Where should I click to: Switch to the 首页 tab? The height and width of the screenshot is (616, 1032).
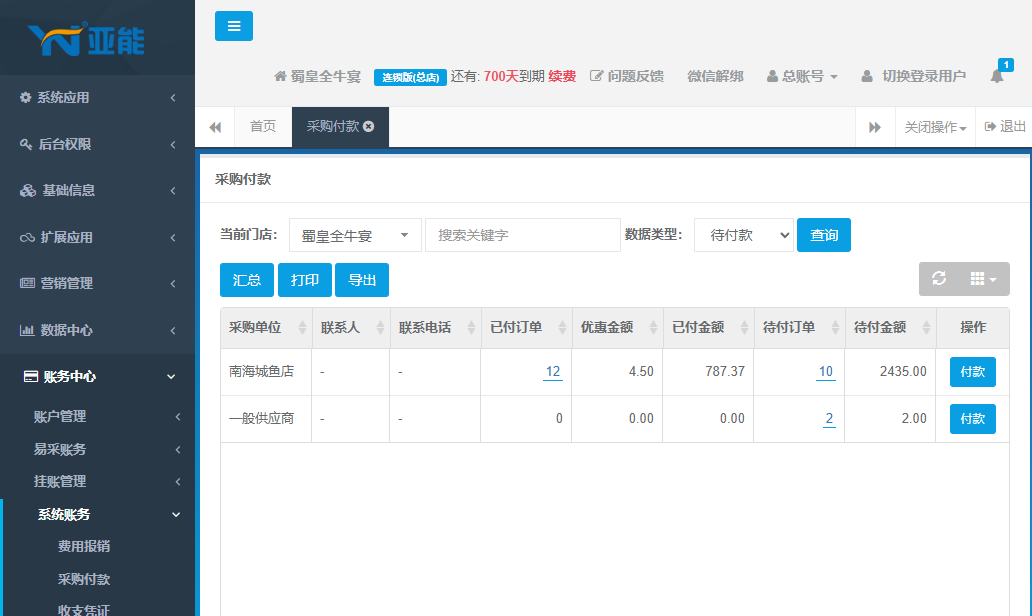[263, 126]
